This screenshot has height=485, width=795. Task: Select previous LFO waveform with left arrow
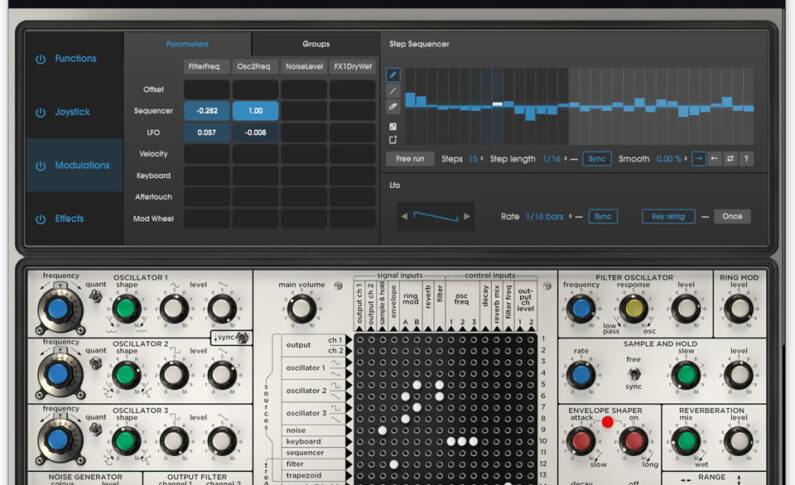(x=404, y=216)
